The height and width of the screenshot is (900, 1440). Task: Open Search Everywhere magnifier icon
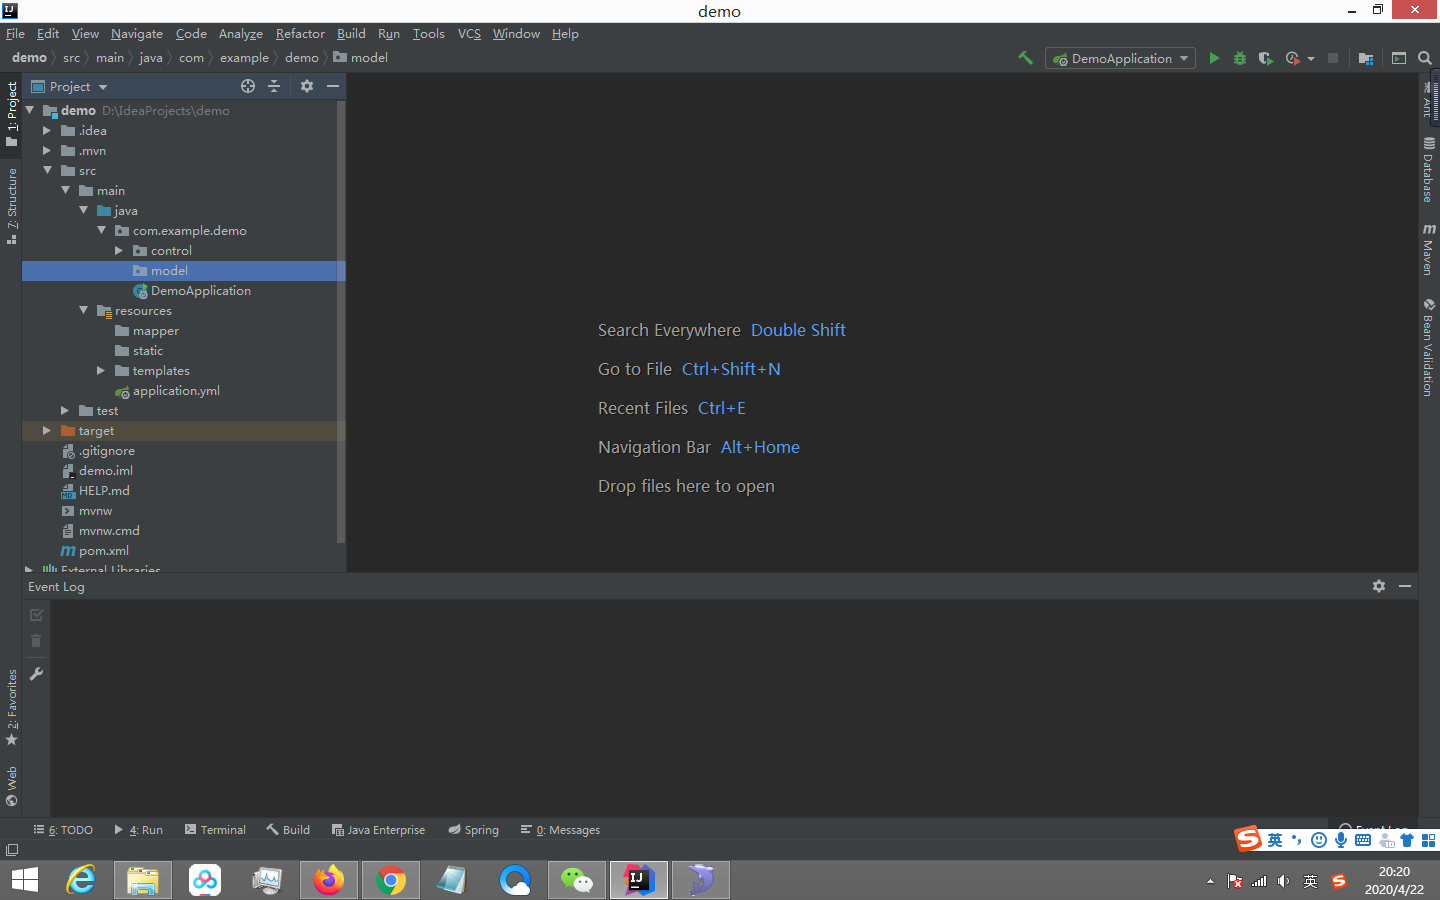[x=1425, y=58]
